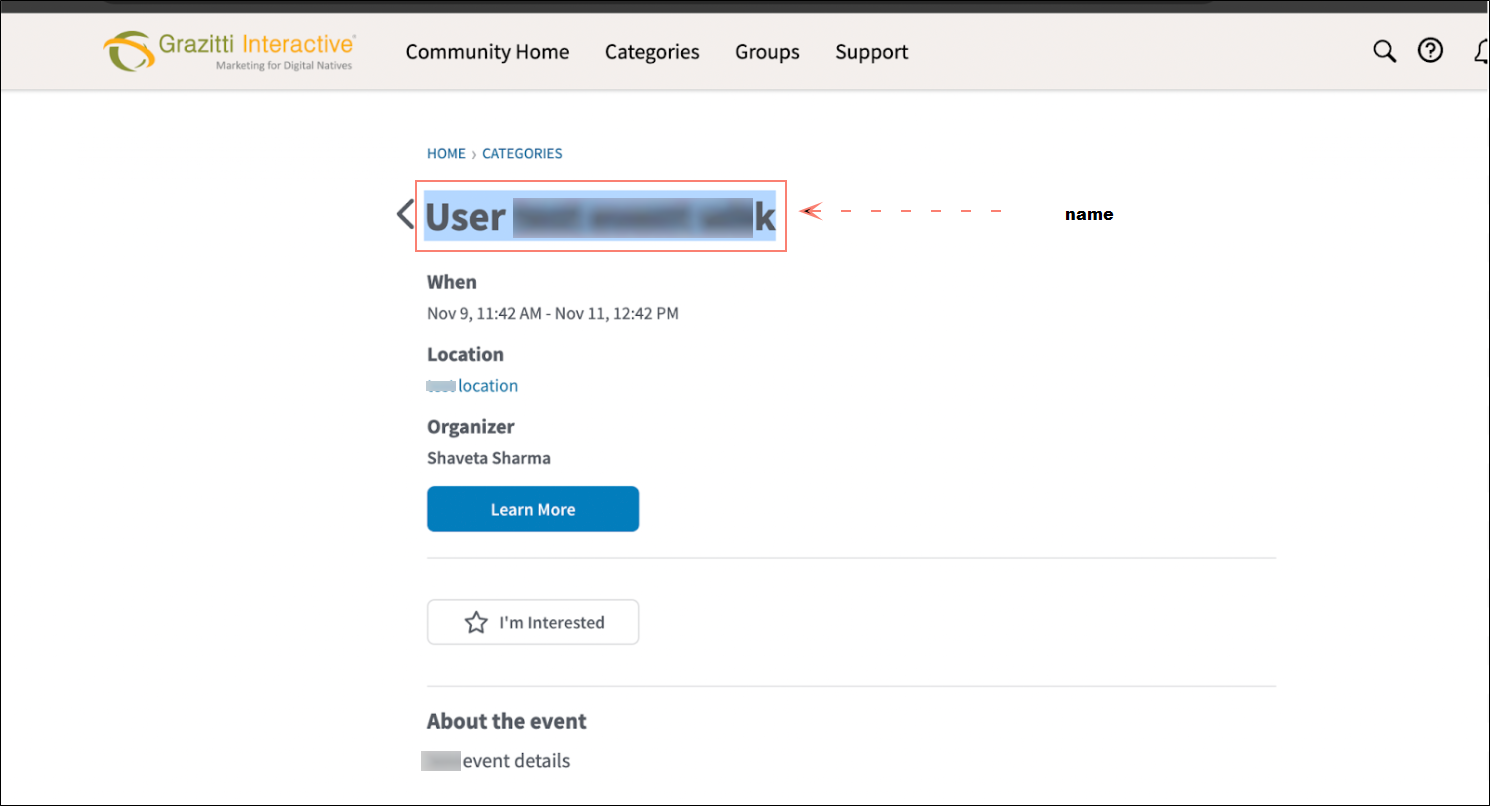Screen dimensions: 1490x806
Task: Open the event location link
Action: coord(473,386)
